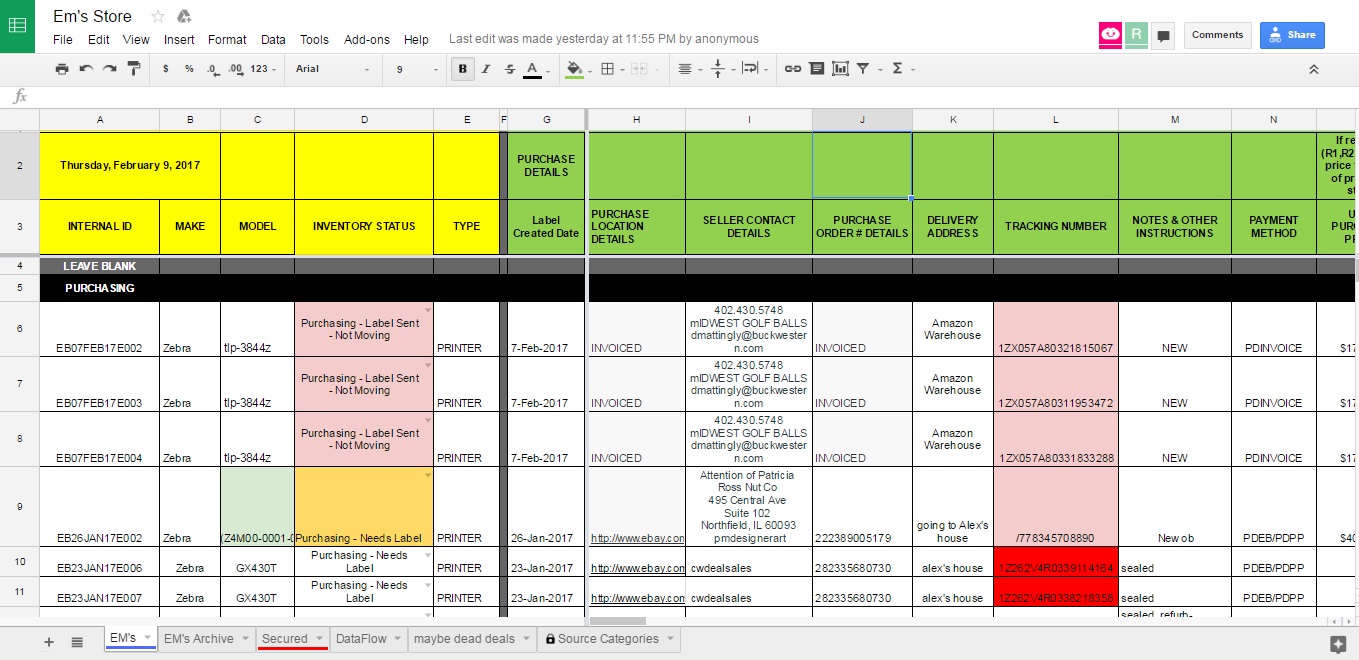Screen dimensions: 1359x660
Task: Click the filter funnel icon
Action: (x=863, y=69)
